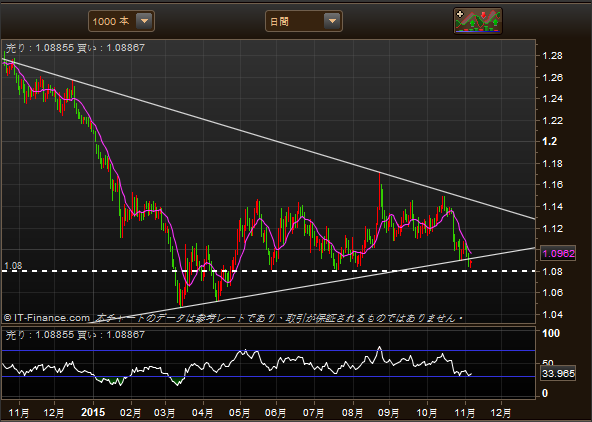592x422 pixels.
Task: Click the RSI upper blue overbought line
Action: pyautogui.click(x=268, y=351)
